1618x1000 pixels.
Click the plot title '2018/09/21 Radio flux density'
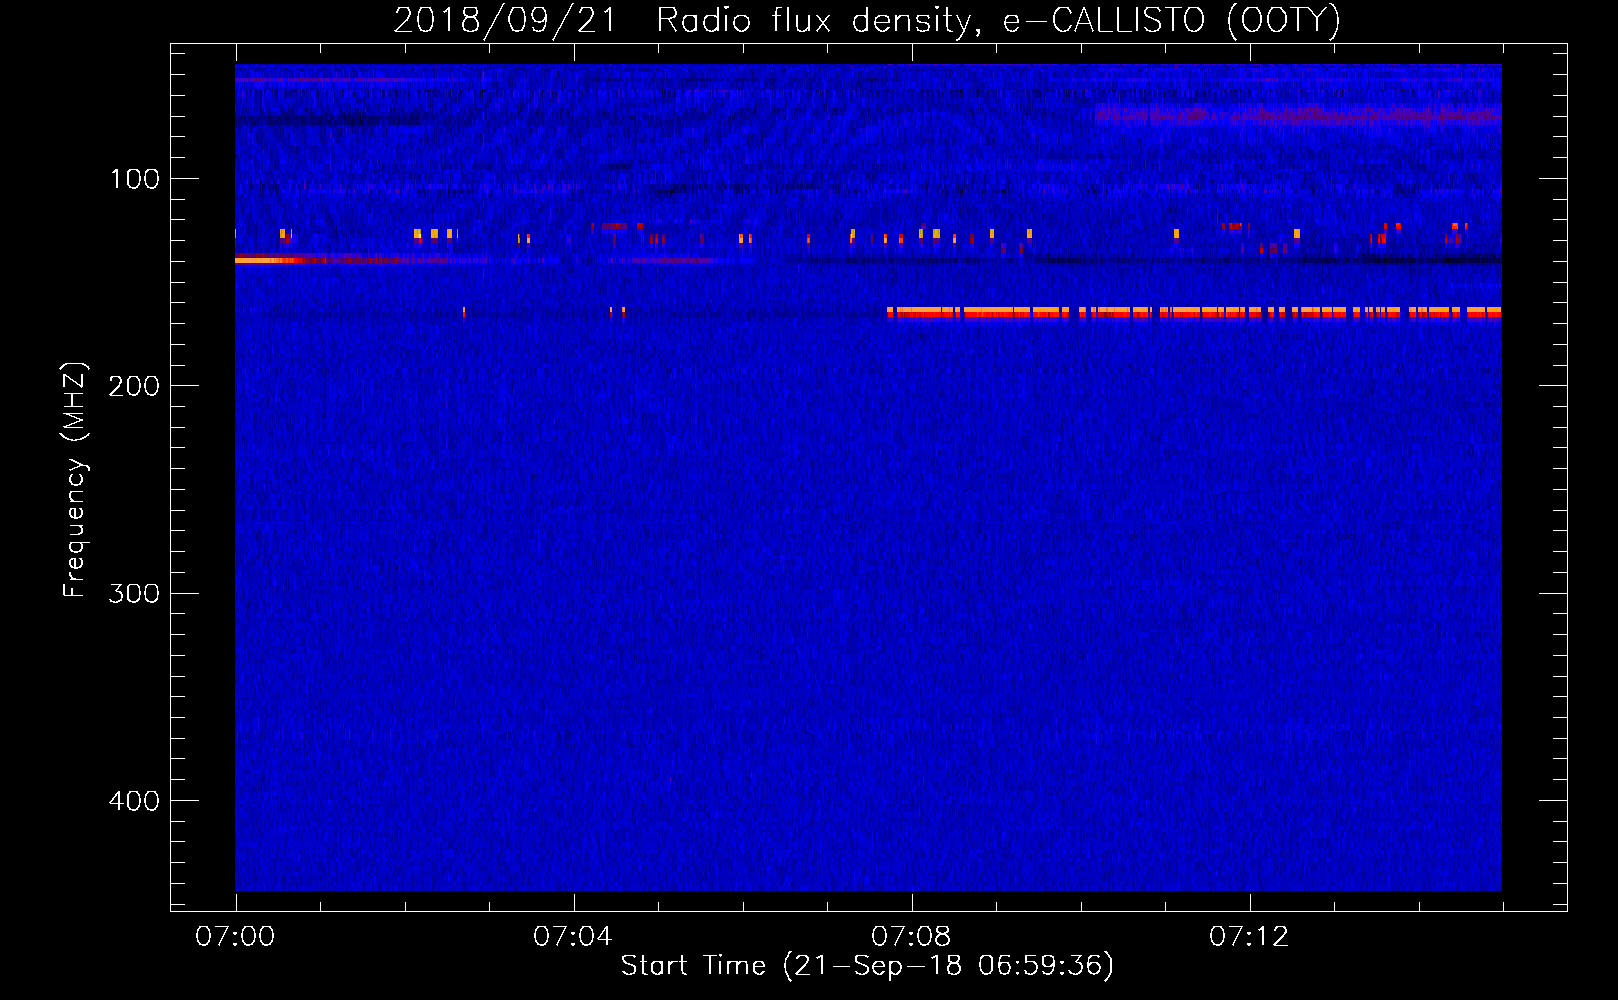click(x=866, y=20)
